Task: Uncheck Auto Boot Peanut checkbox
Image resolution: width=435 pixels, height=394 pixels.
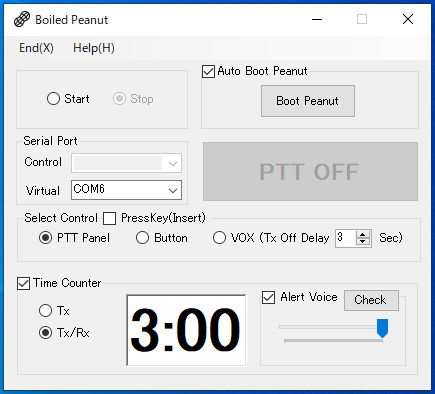Action: click(x=209, y=71)
